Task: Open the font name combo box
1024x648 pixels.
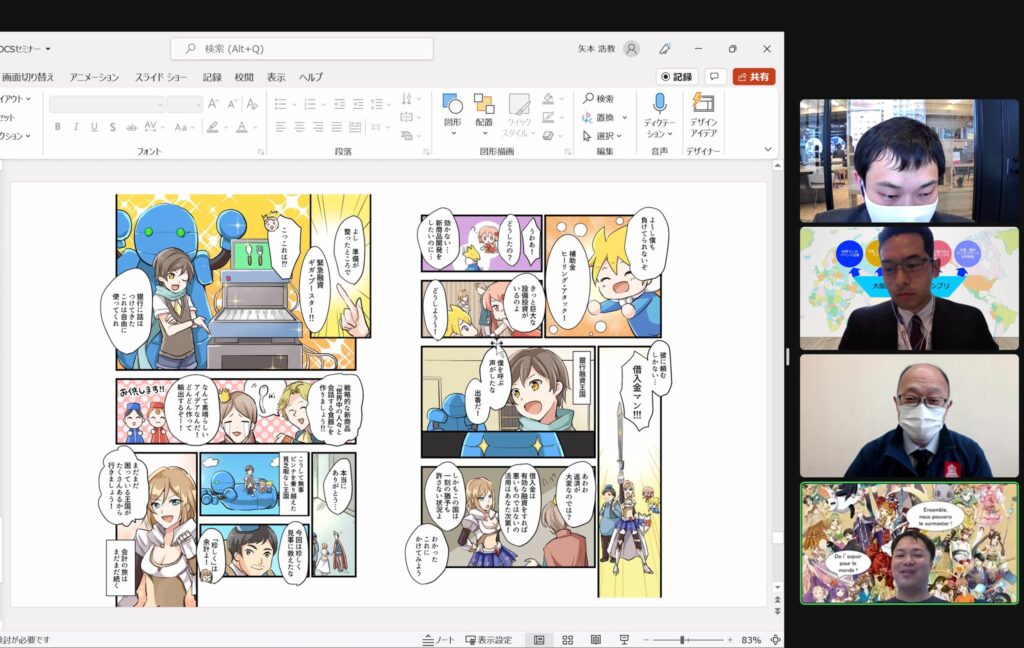Action: 106,105
